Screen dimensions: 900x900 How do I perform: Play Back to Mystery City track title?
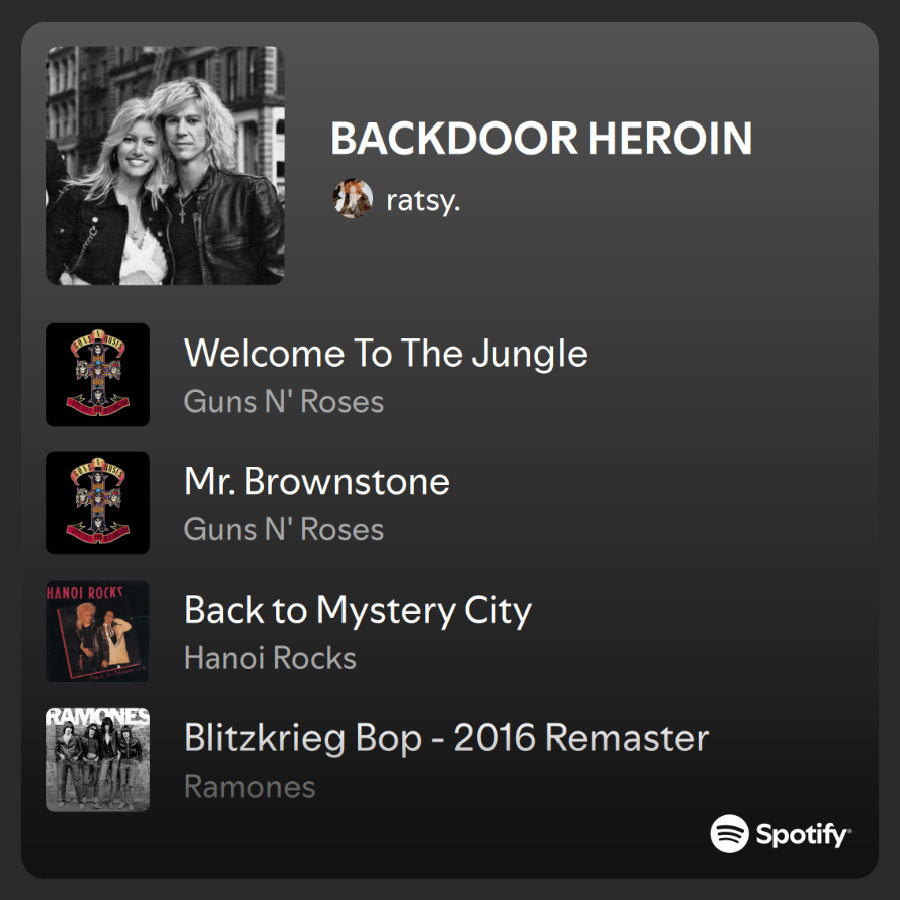pos(358,611)
